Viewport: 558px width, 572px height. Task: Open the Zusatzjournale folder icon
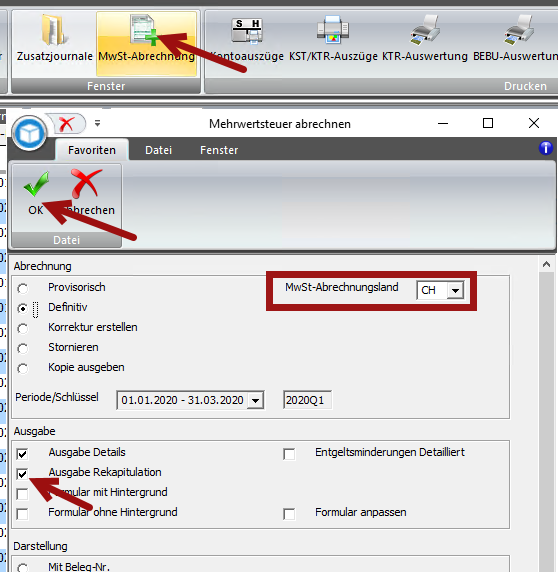point(54,30)
